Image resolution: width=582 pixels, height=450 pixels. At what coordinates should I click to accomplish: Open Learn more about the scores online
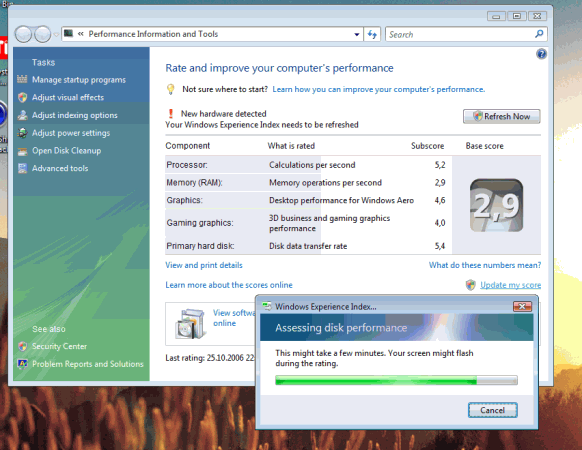[x=229, y=285]
